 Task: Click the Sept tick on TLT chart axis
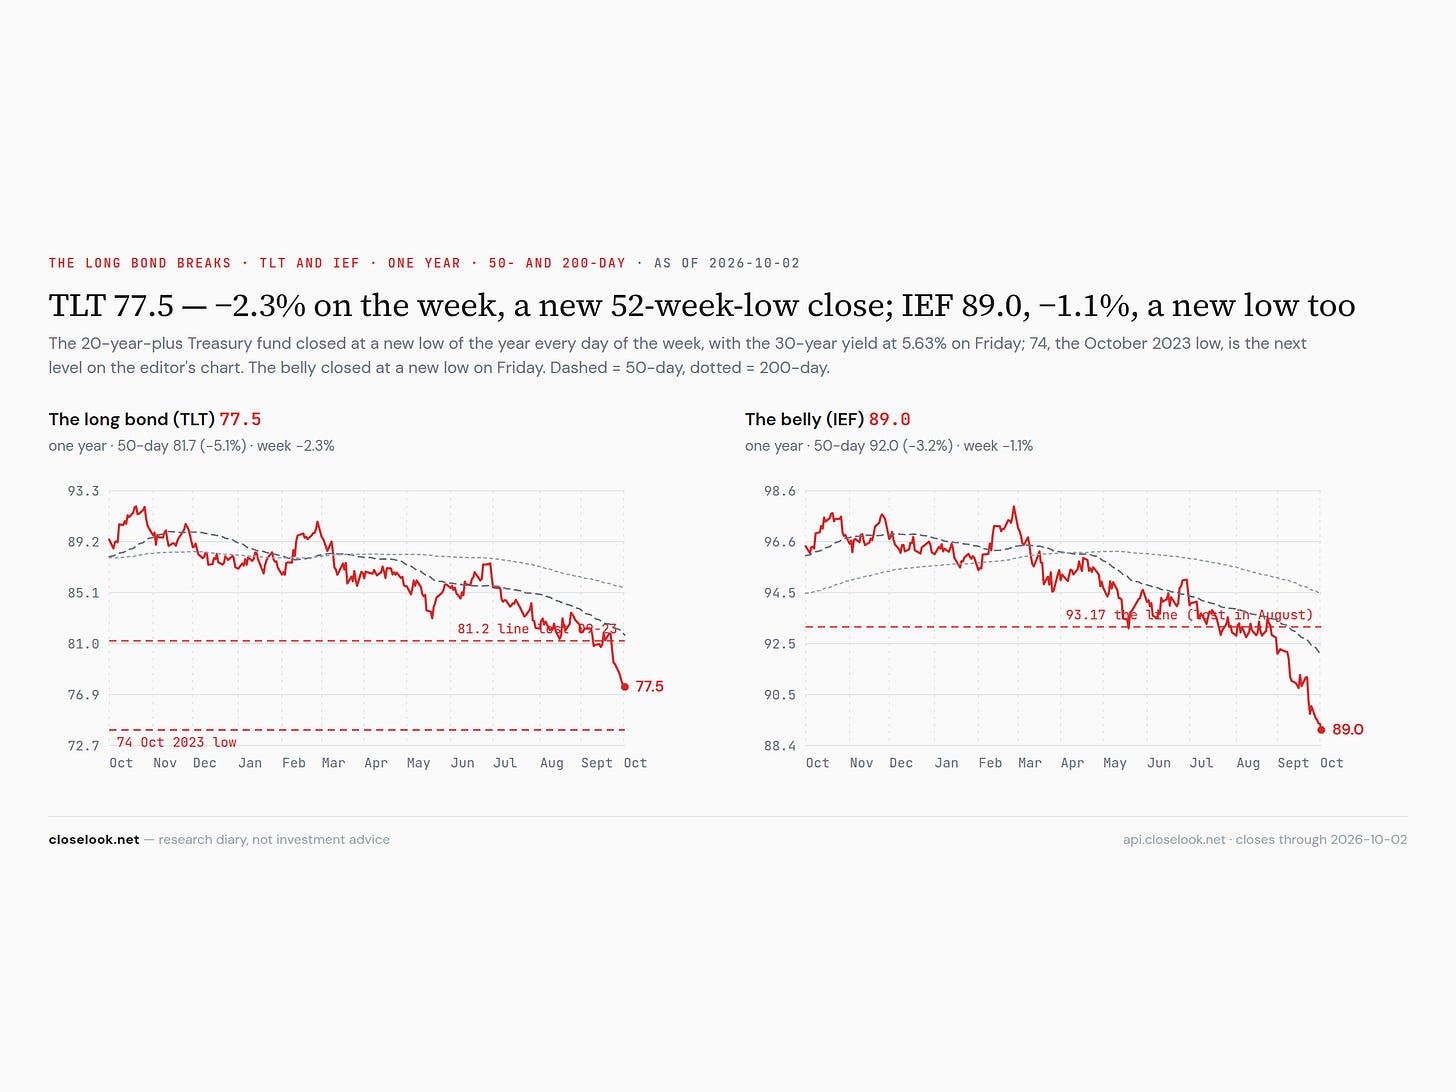pyautogui.click(x=597, y=763)
